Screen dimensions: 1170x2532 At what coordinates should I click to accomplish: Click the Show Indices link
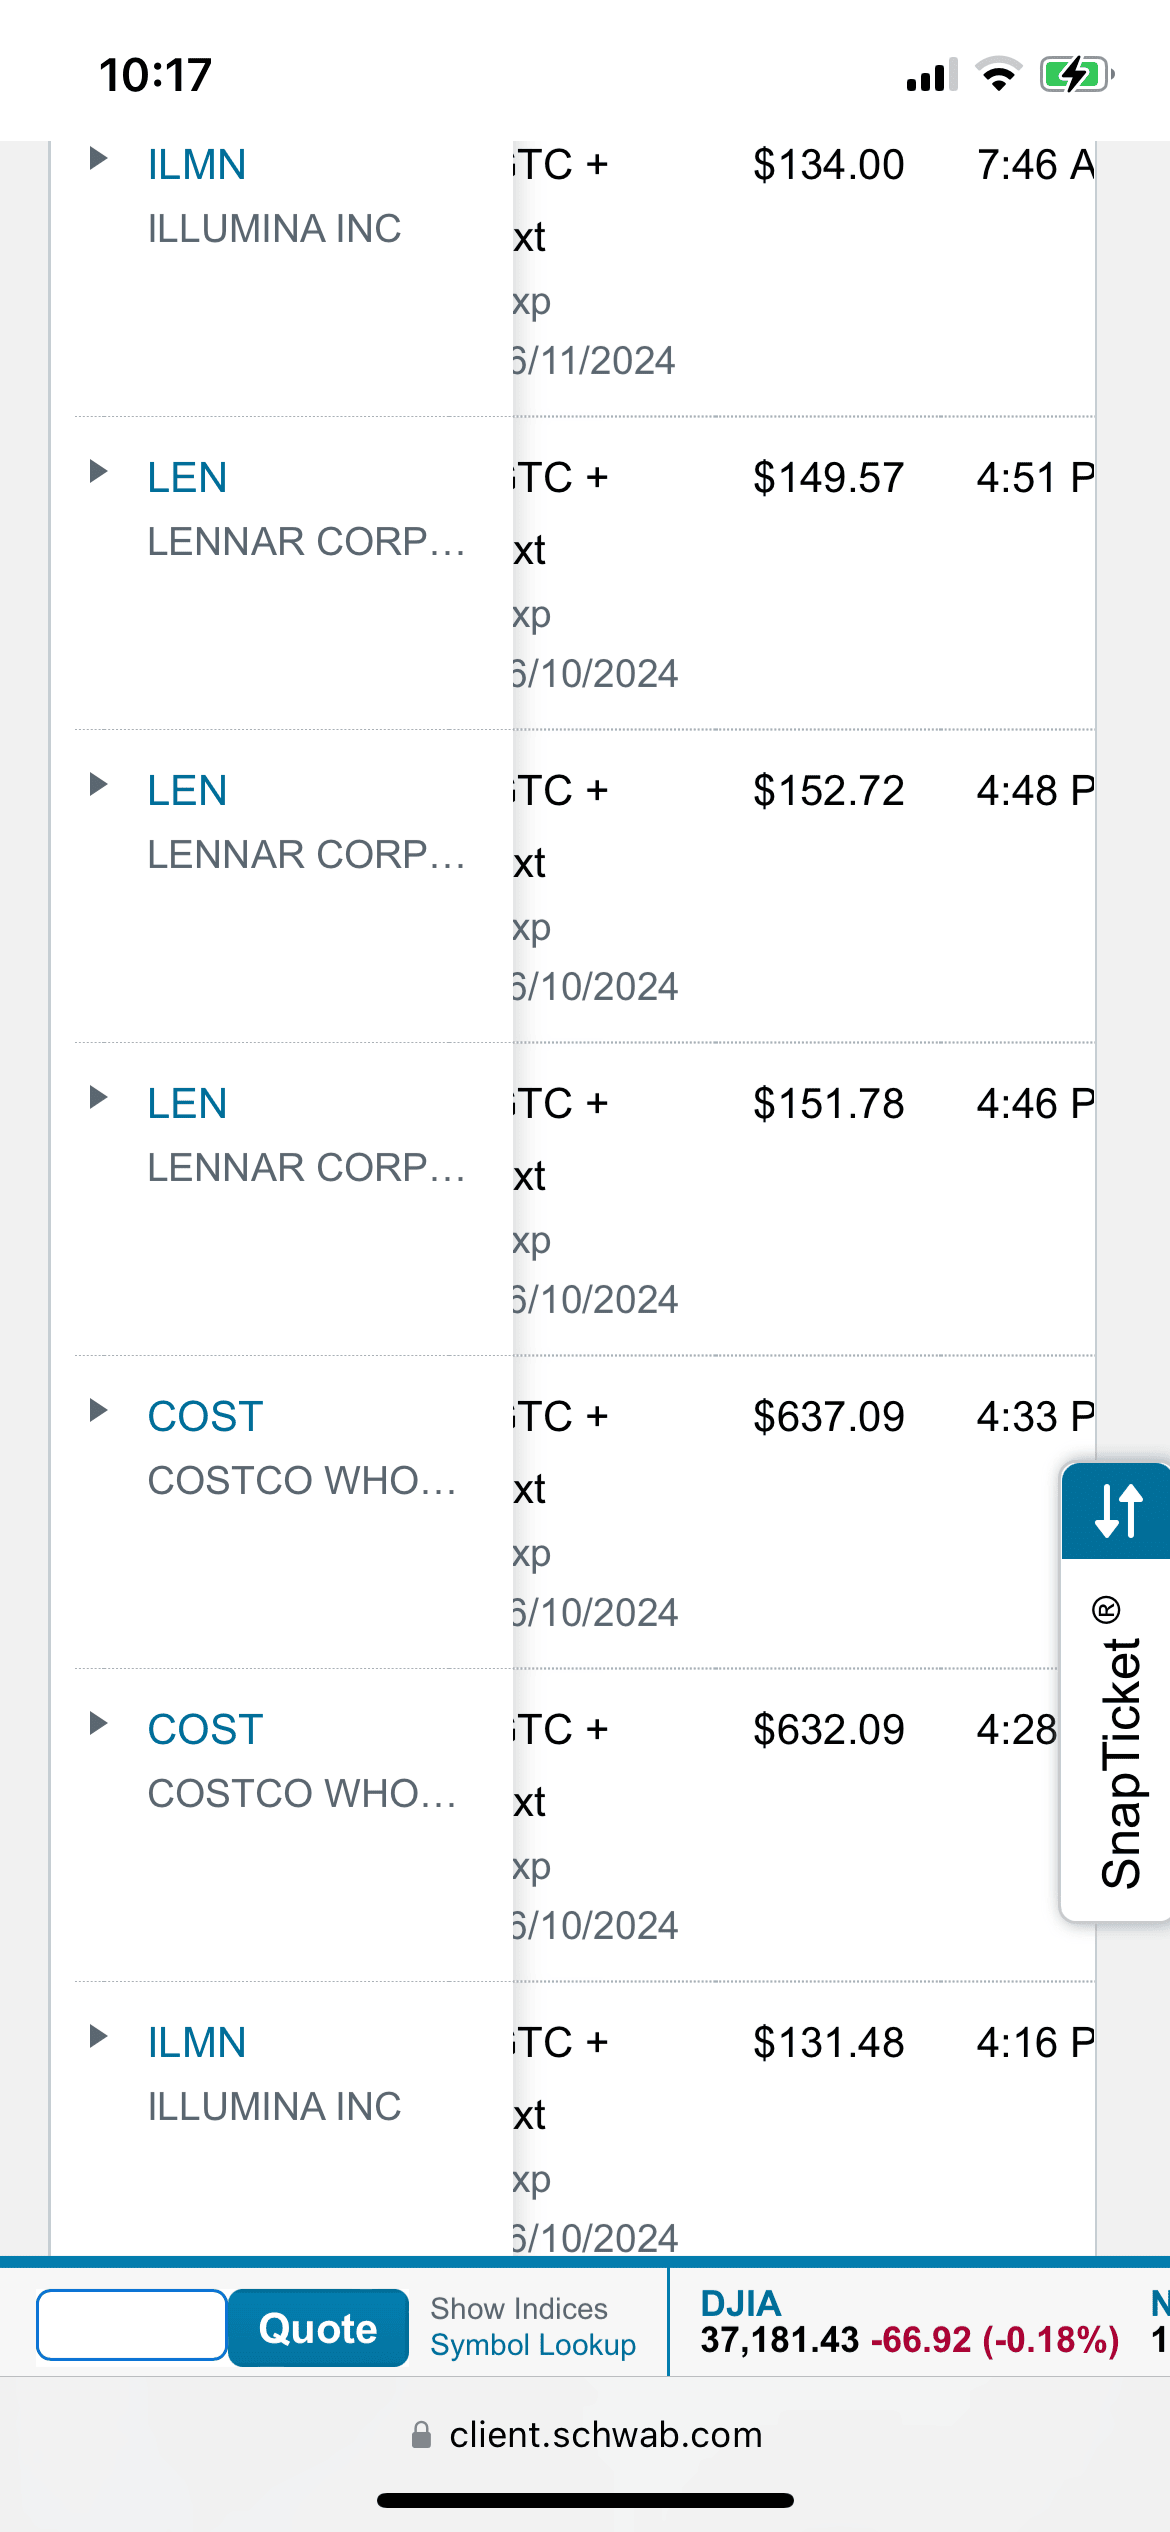[x=519, y=2308]
